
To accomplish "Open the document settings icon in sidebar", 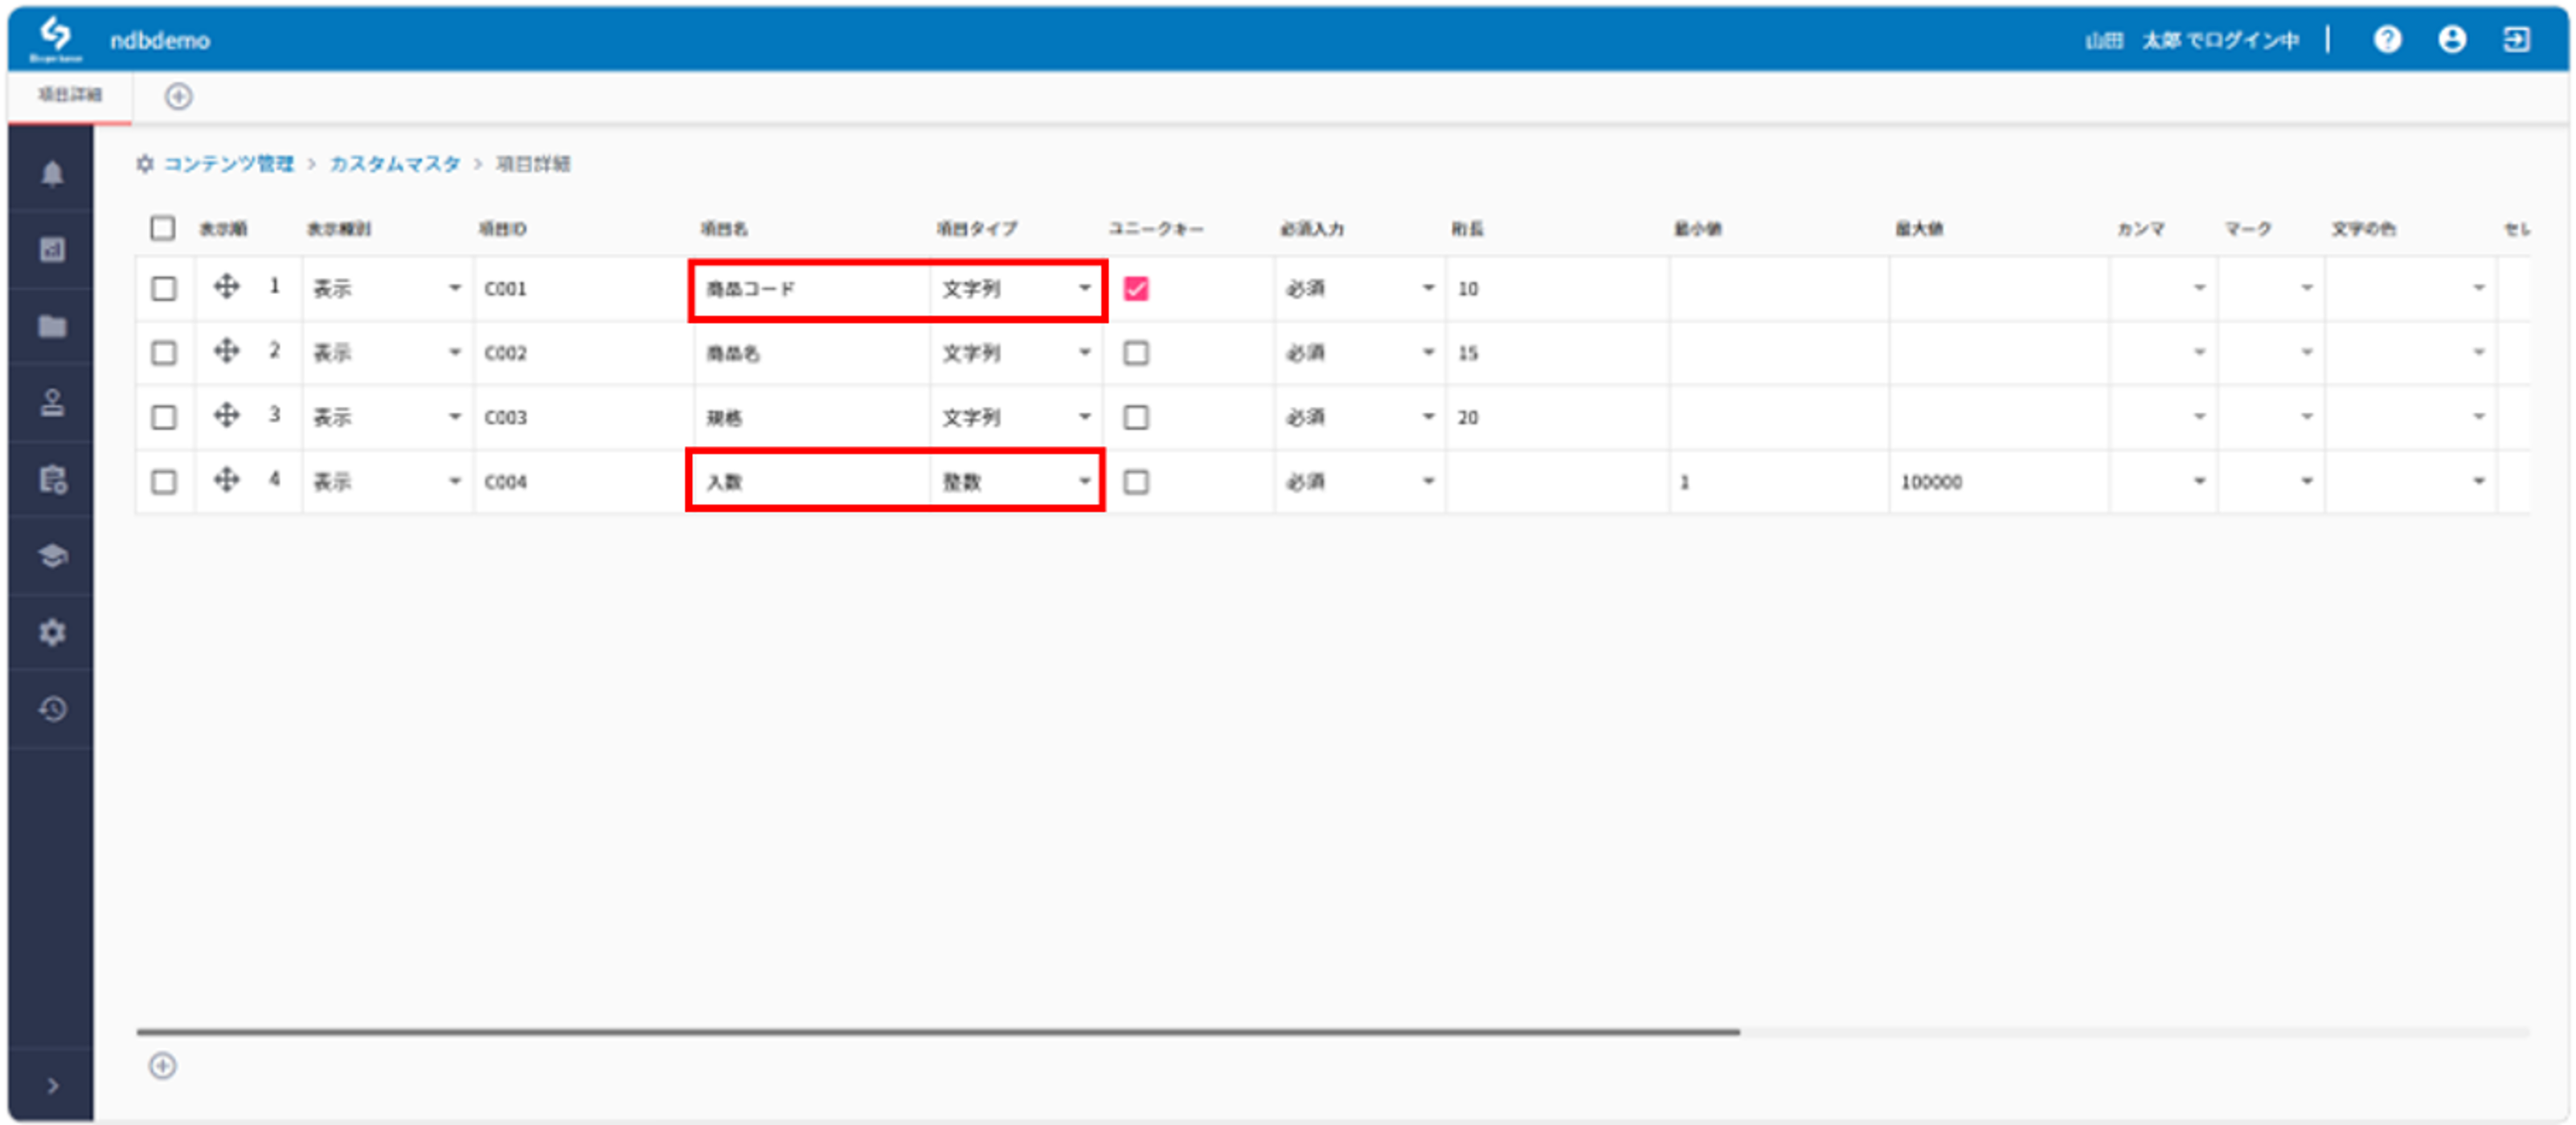I will pyautogui.click(x=52, y=480).
